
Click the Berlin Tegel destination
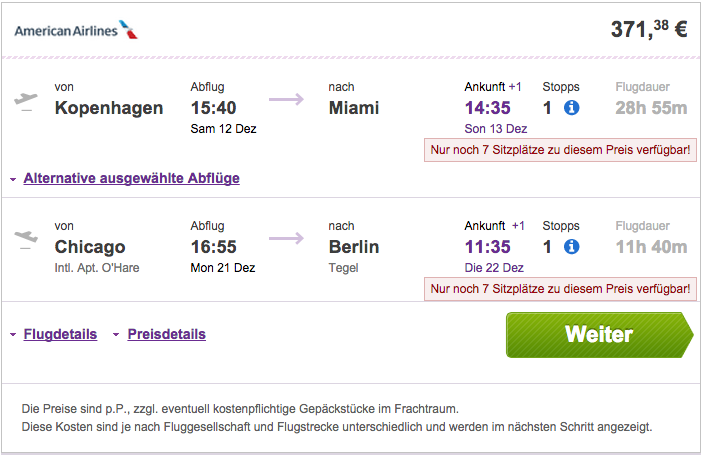[x=354, y=255]
